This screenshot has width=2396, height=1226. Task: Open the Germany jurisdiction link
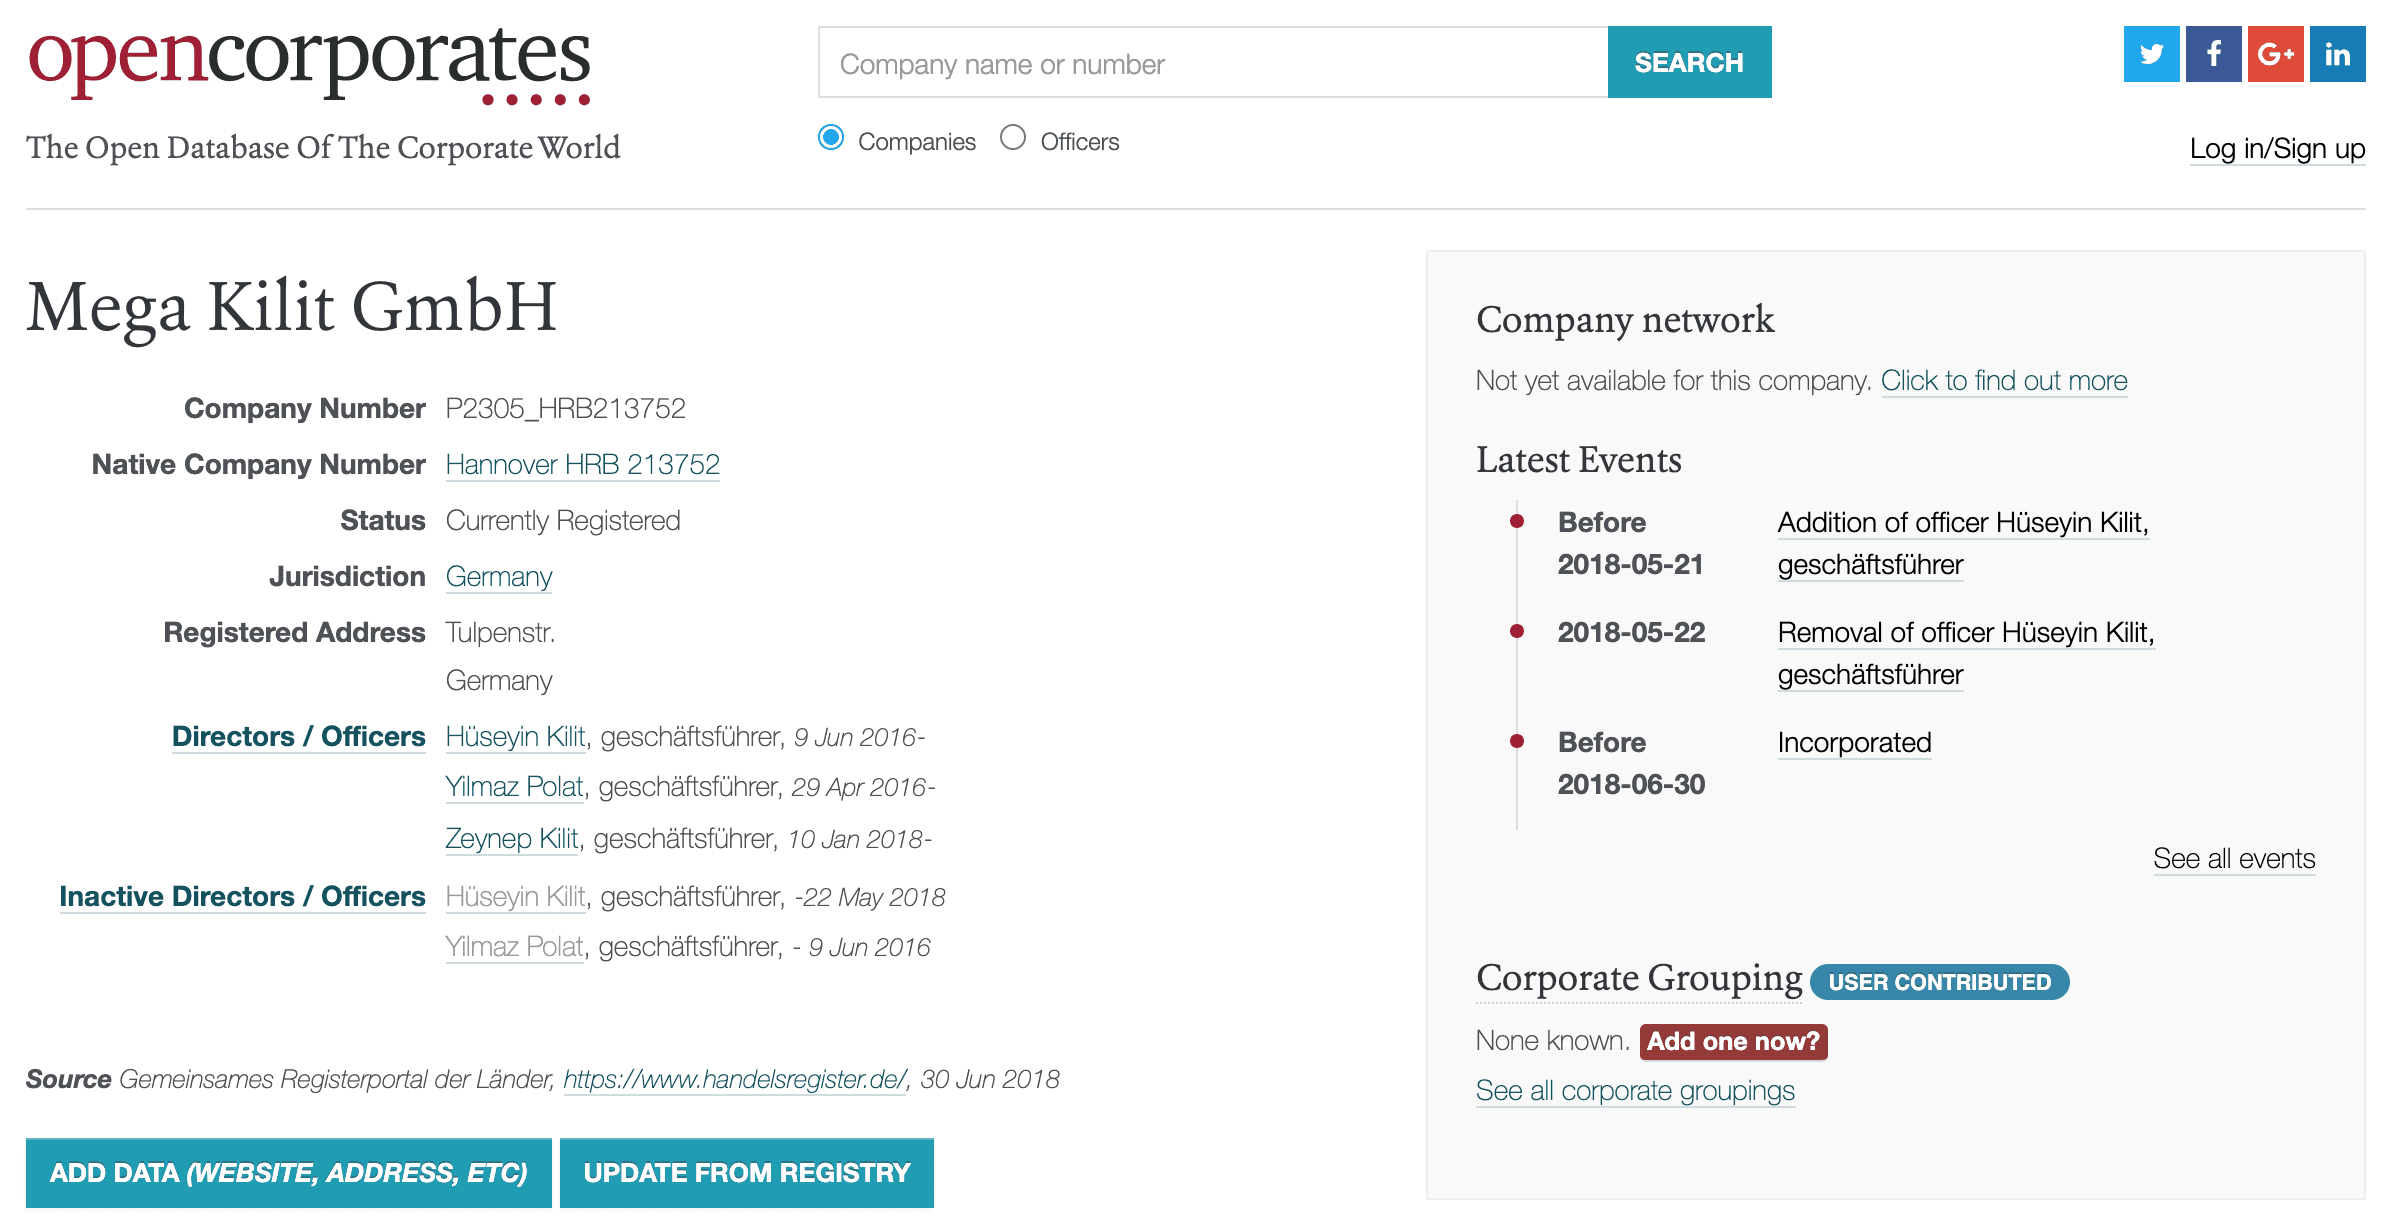click(499, 577)
